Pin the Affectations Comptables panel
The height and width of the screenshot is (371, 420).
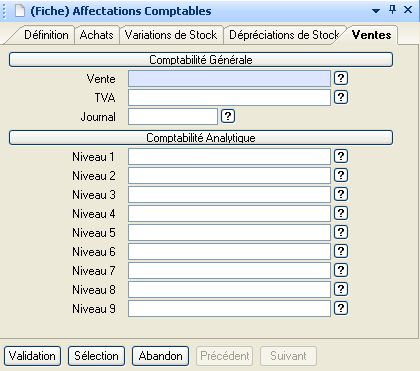pos(393,10)
